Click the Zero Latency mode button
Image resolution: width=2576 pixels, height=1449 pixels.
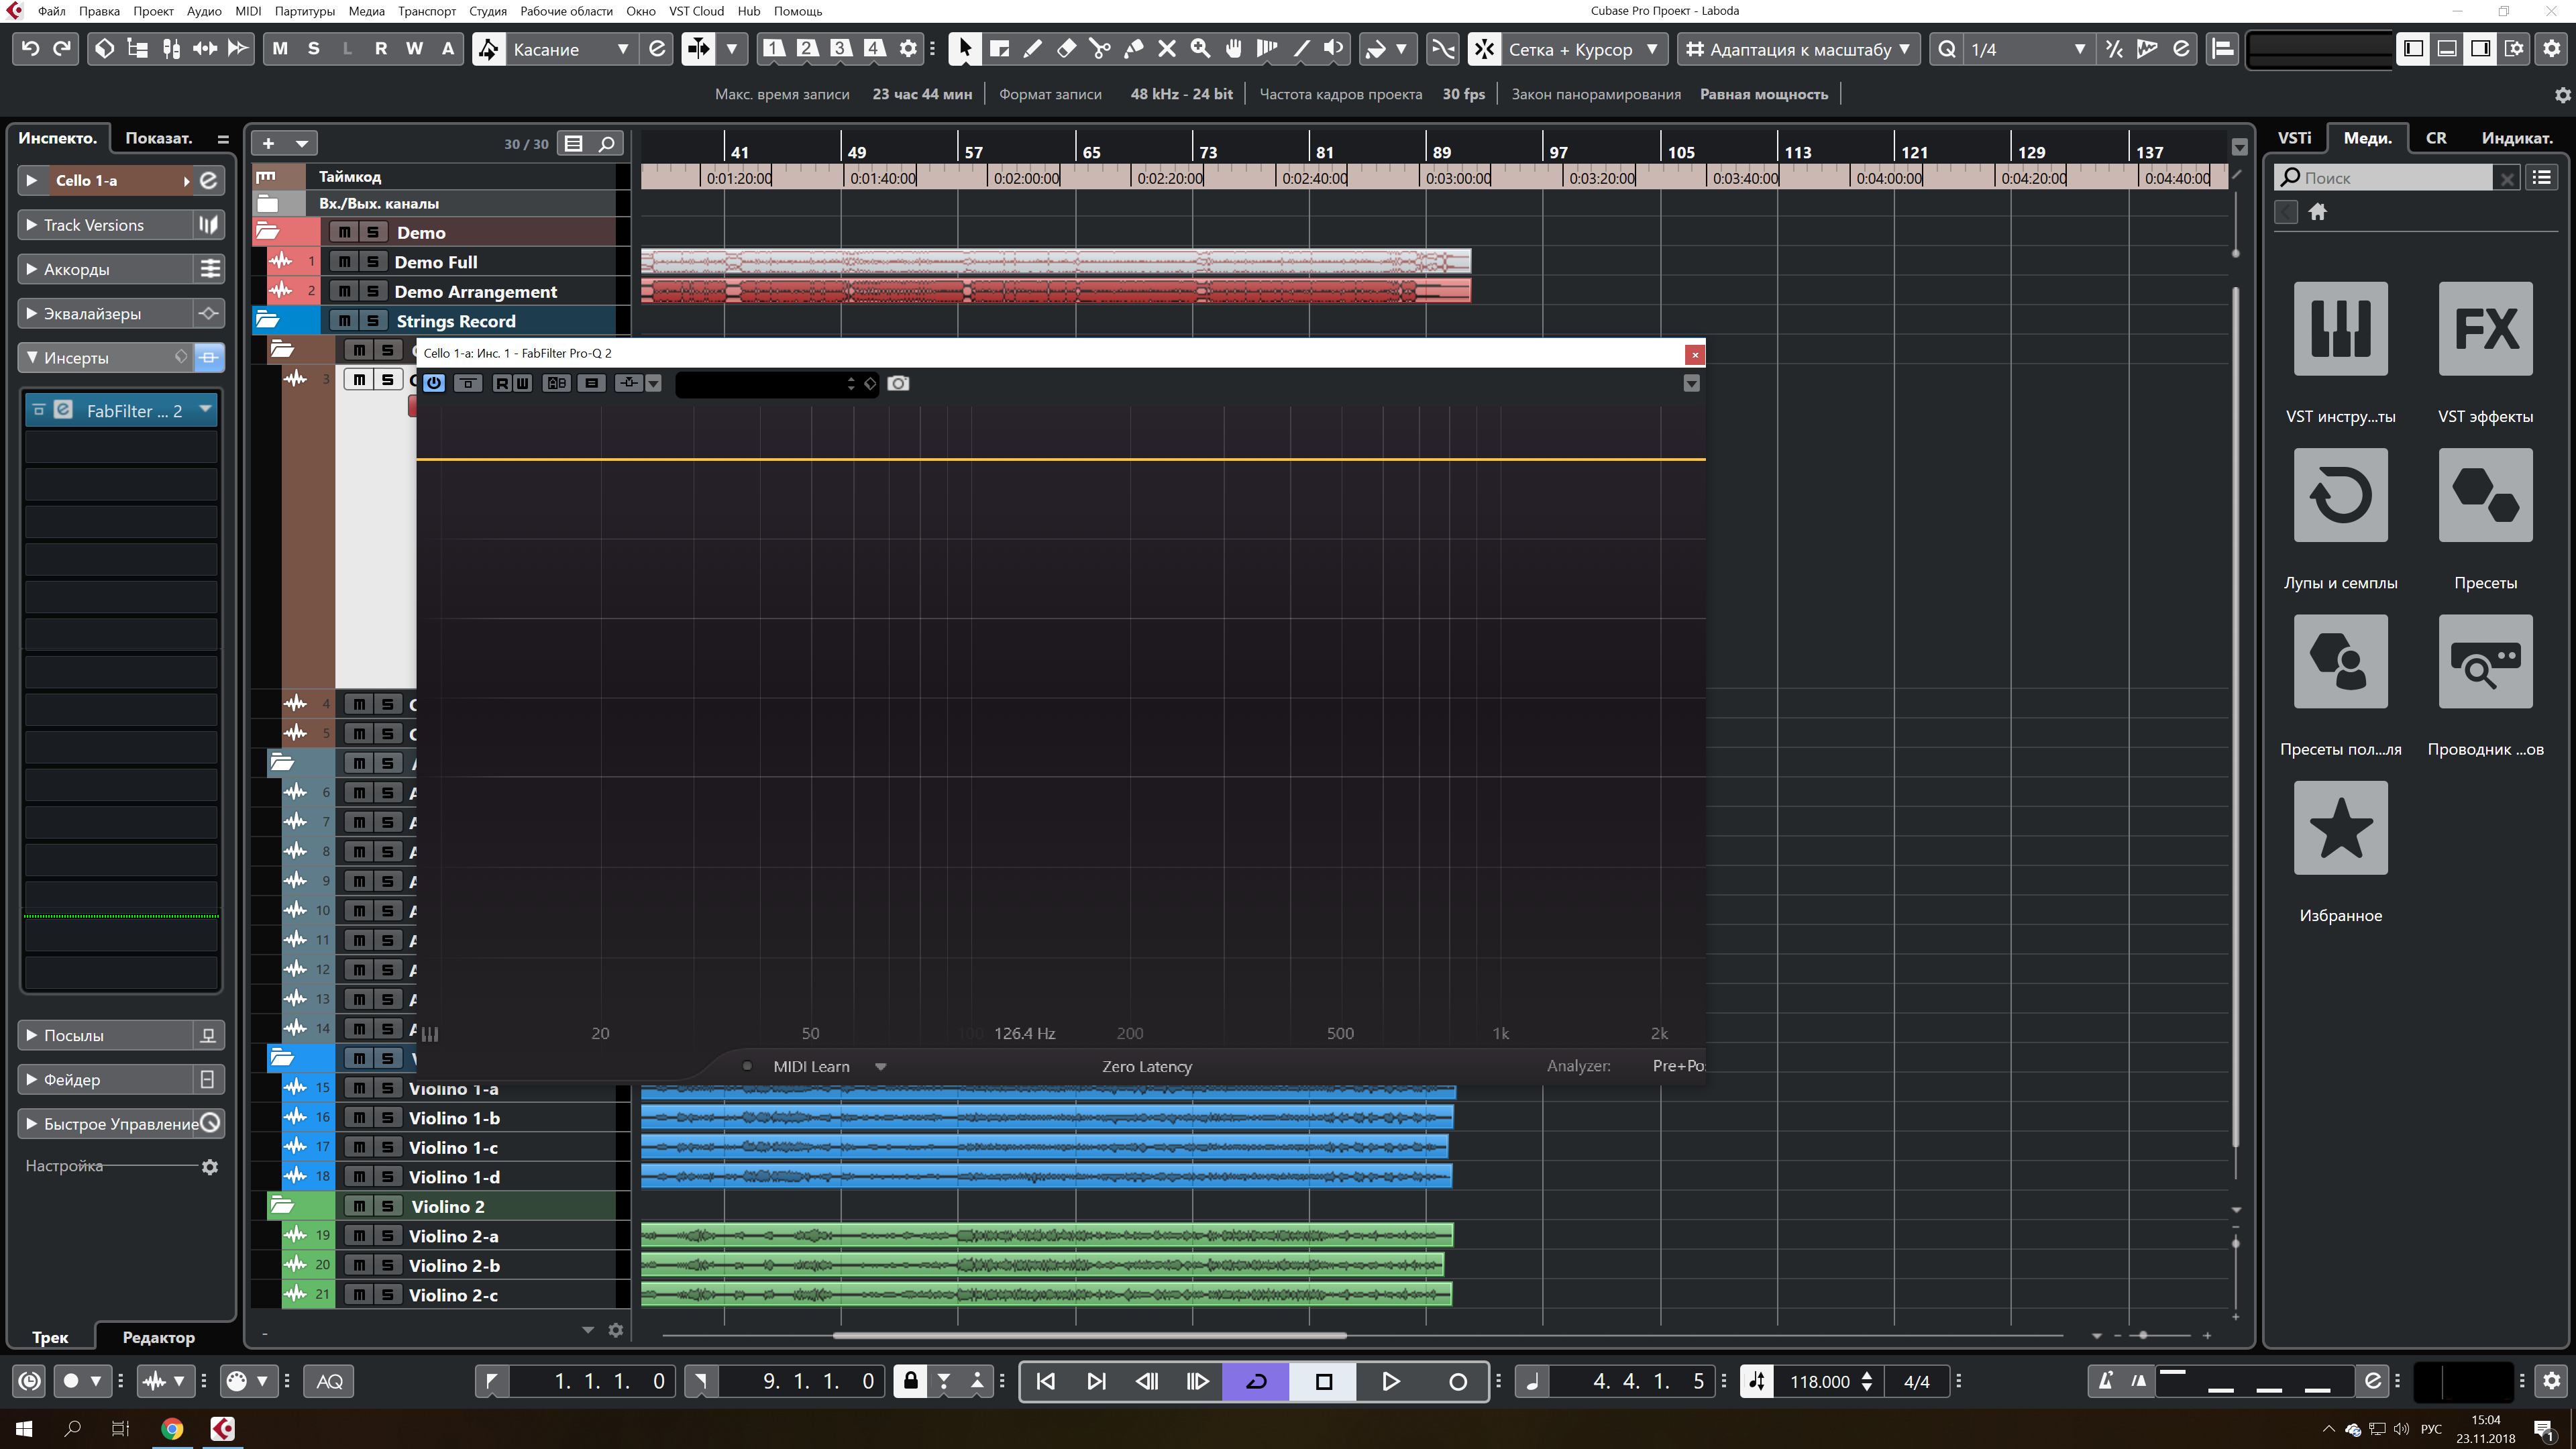click(1146, 1066)
